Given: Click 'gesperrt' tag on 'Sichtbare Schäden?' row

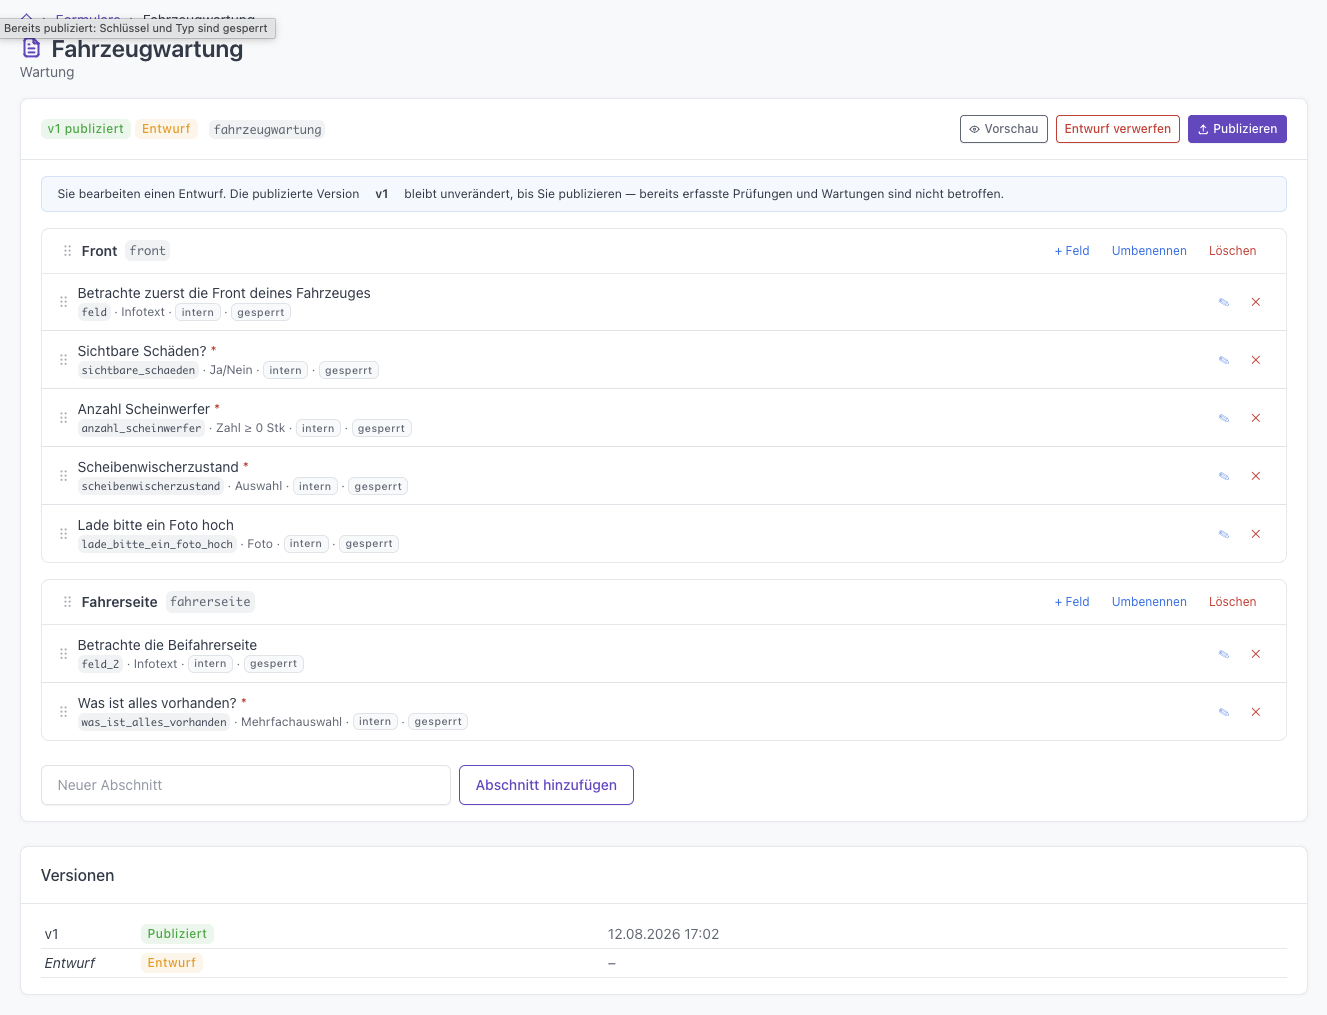Looking at the screenshot, I should (349, 370).
